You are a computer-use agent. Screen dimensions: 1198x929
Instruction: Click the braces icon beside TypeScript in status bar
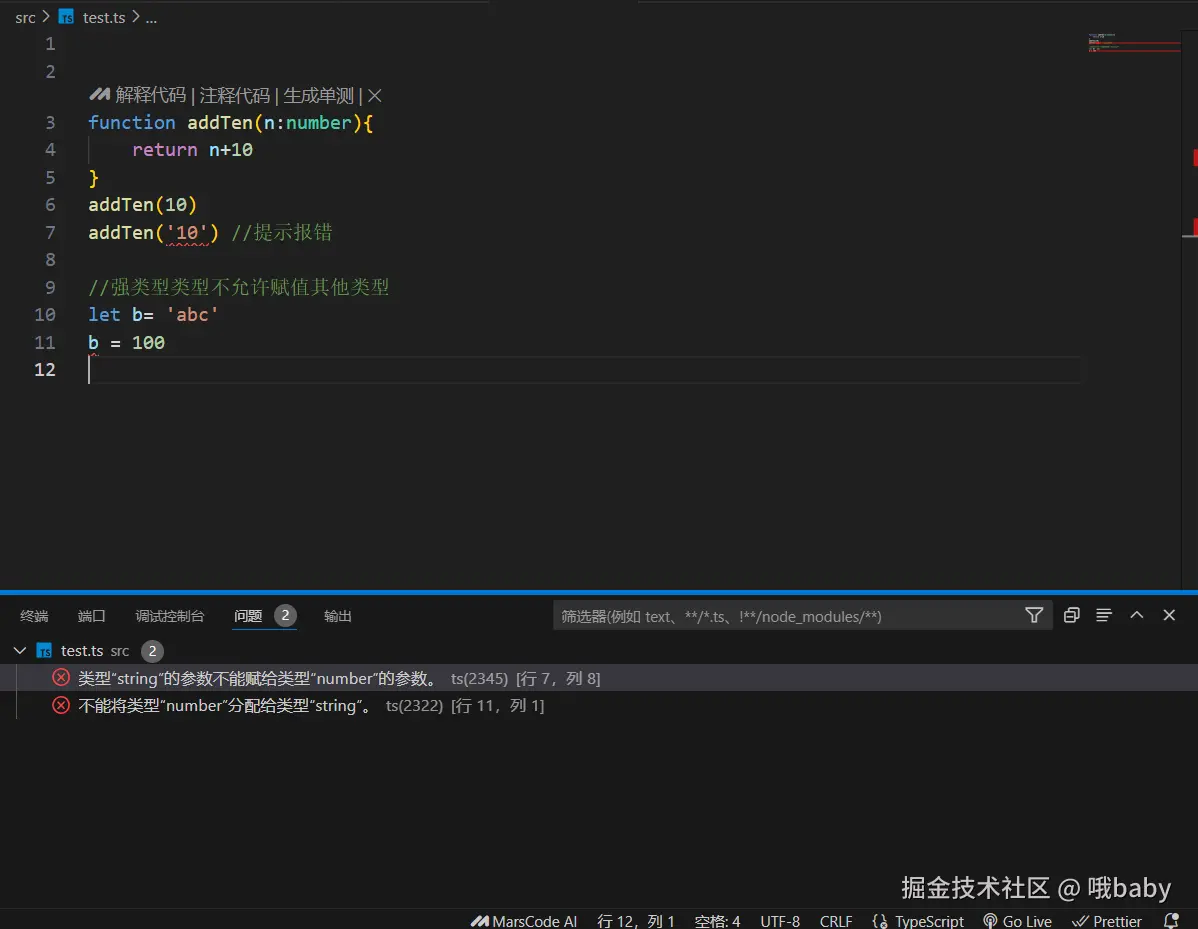[x=879, y=921]
